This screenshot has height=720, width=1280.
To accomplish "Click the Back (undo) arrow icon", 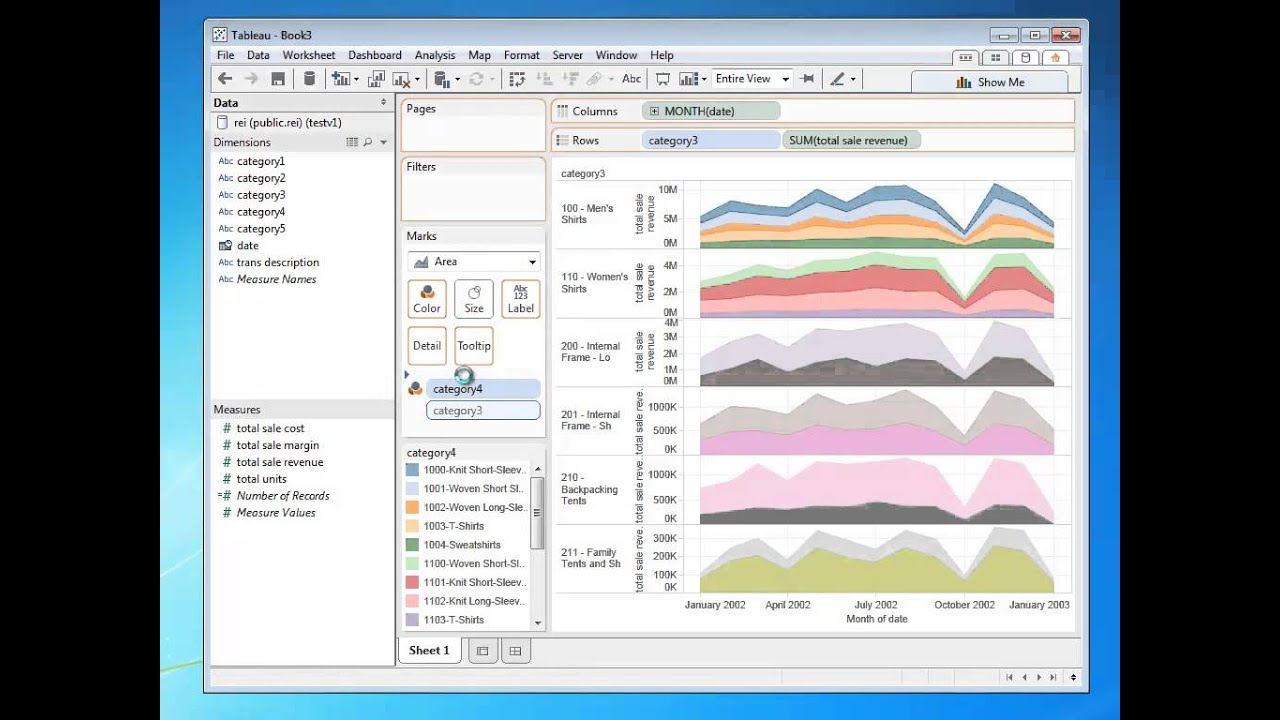I will pos(225,79).
